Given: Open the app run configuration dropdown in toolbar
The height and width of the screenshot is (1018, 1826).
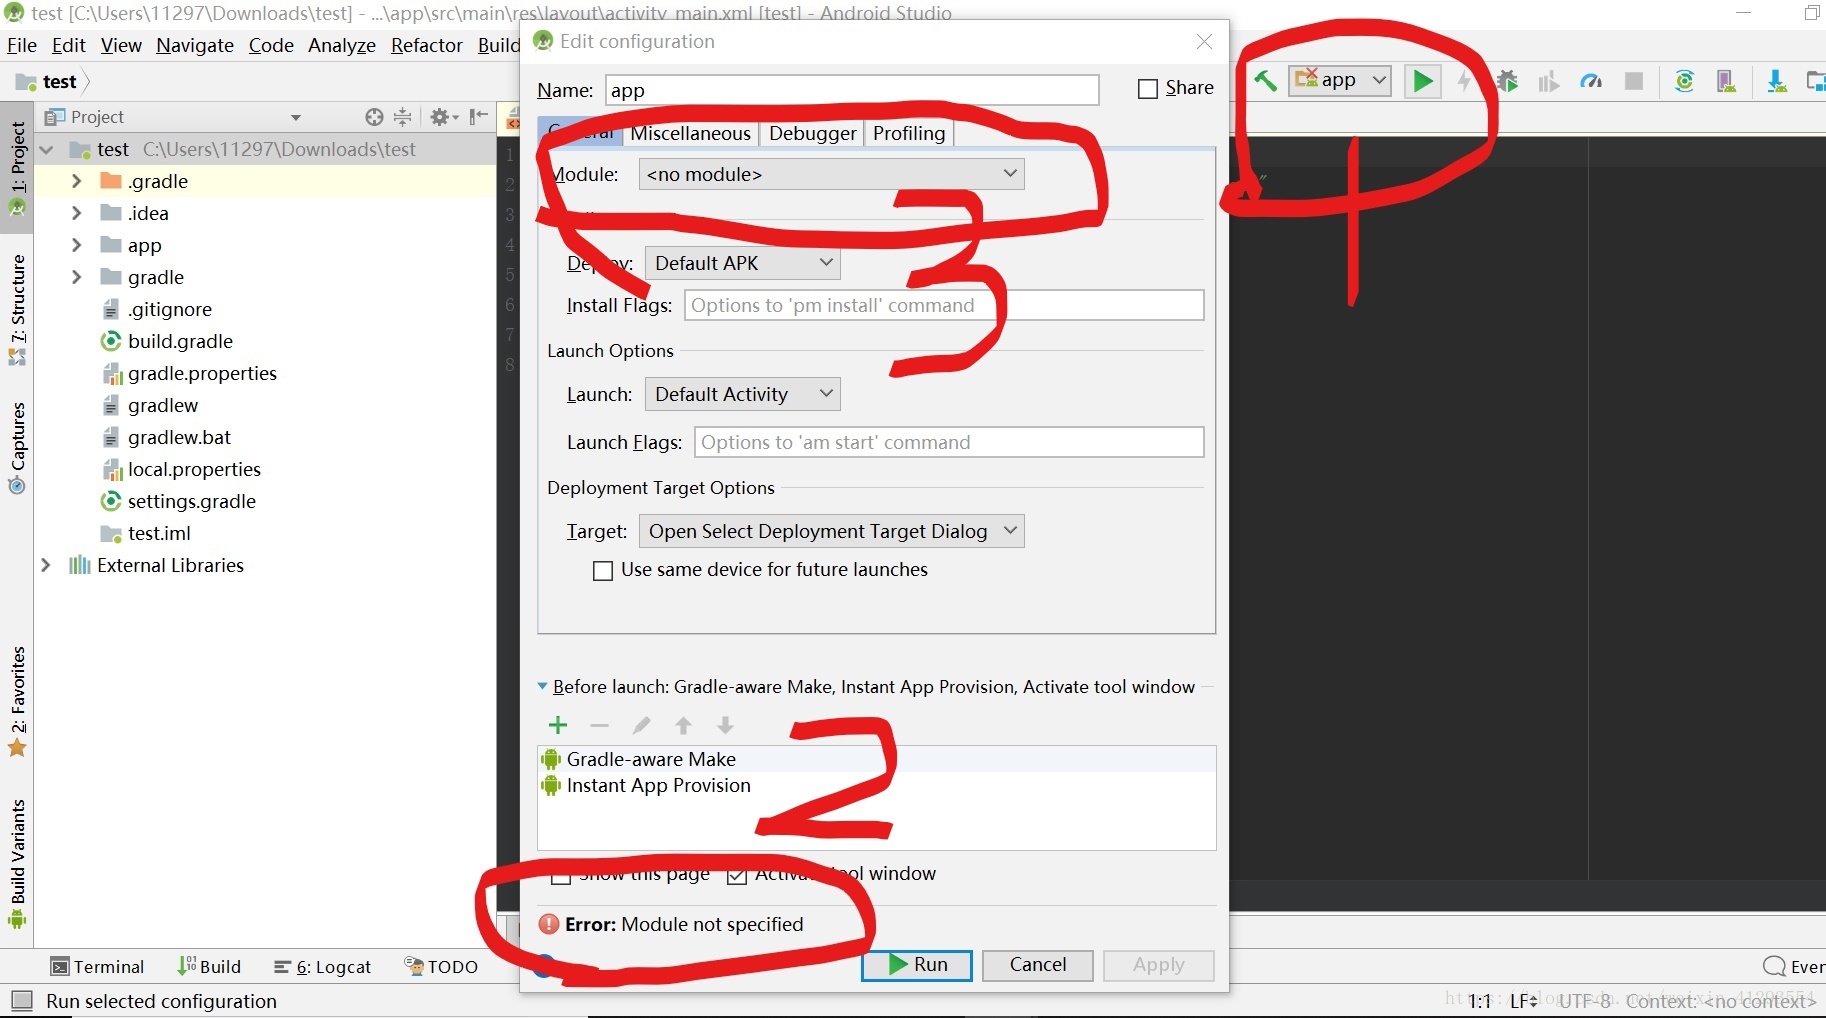Looking at the screenshot, I should [1340, 80].
